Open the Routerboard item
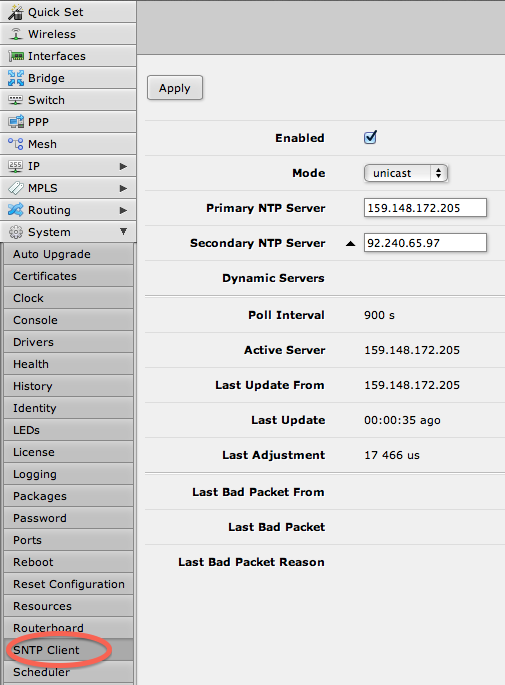The width and height of the screenshot is (505, 685). point(68,628)
